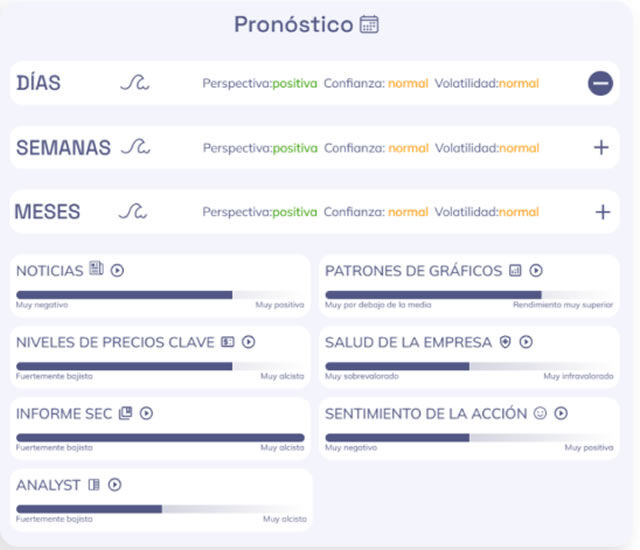
Task: Play the PATRONES DE GRÁFICOS video
Action: point(536,270)
